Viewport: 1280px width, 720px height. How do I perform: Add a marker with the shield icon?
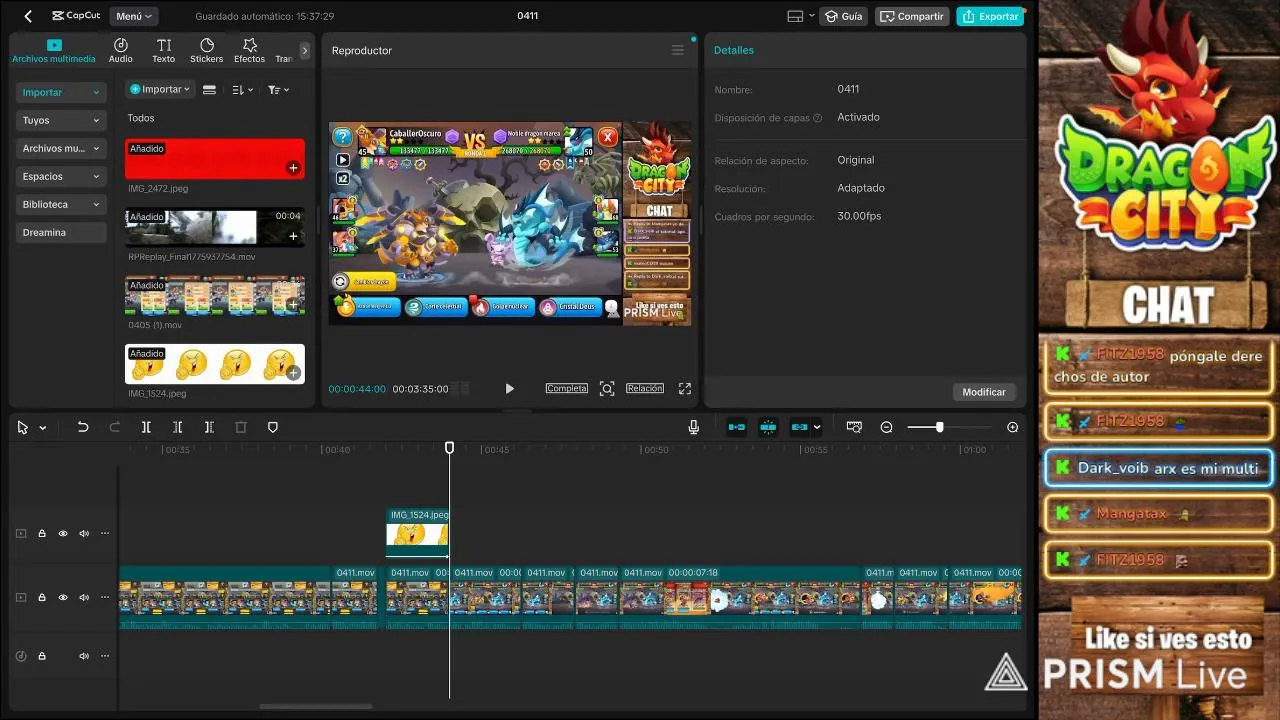tap(273, 427)
